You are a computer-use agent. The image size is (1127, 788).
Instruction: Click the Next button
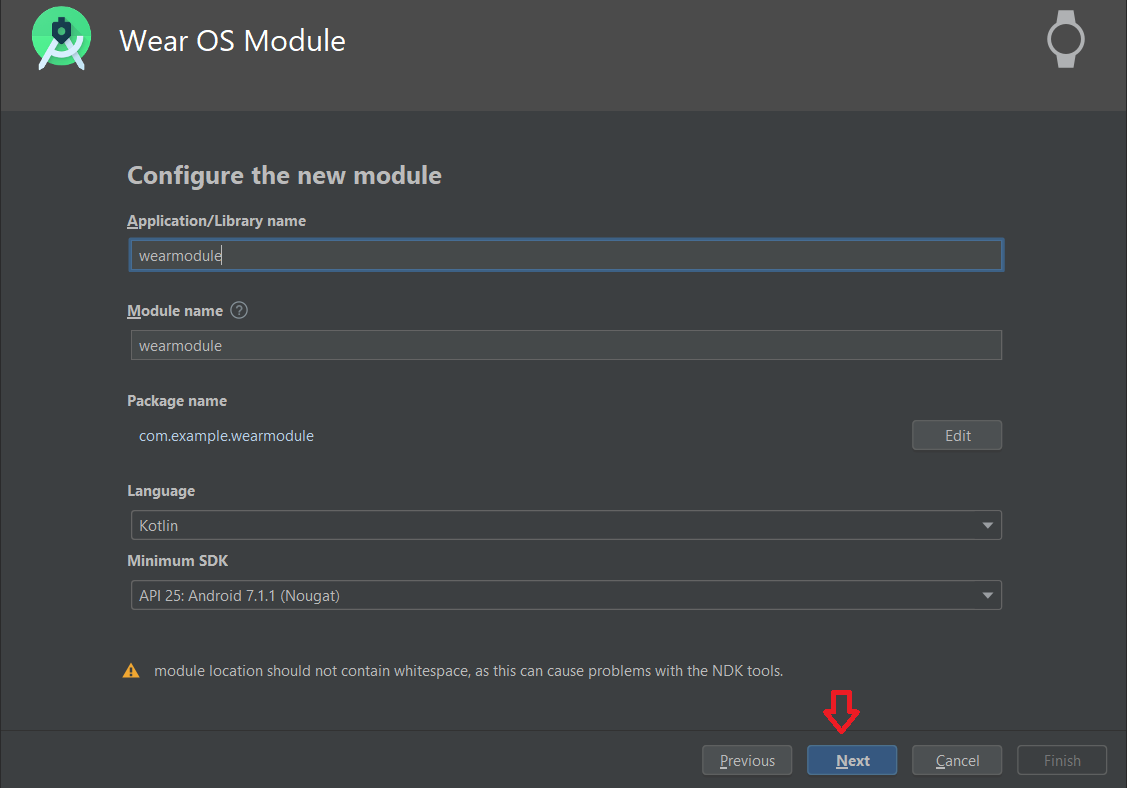(851, 760)
